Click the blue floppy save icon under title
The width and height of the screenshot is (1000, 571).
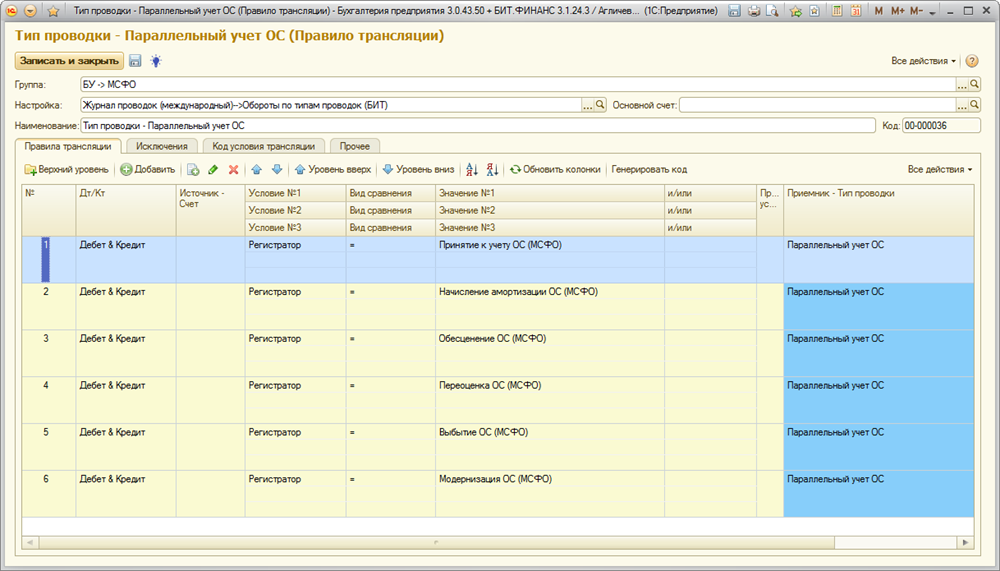click(136, 61)
